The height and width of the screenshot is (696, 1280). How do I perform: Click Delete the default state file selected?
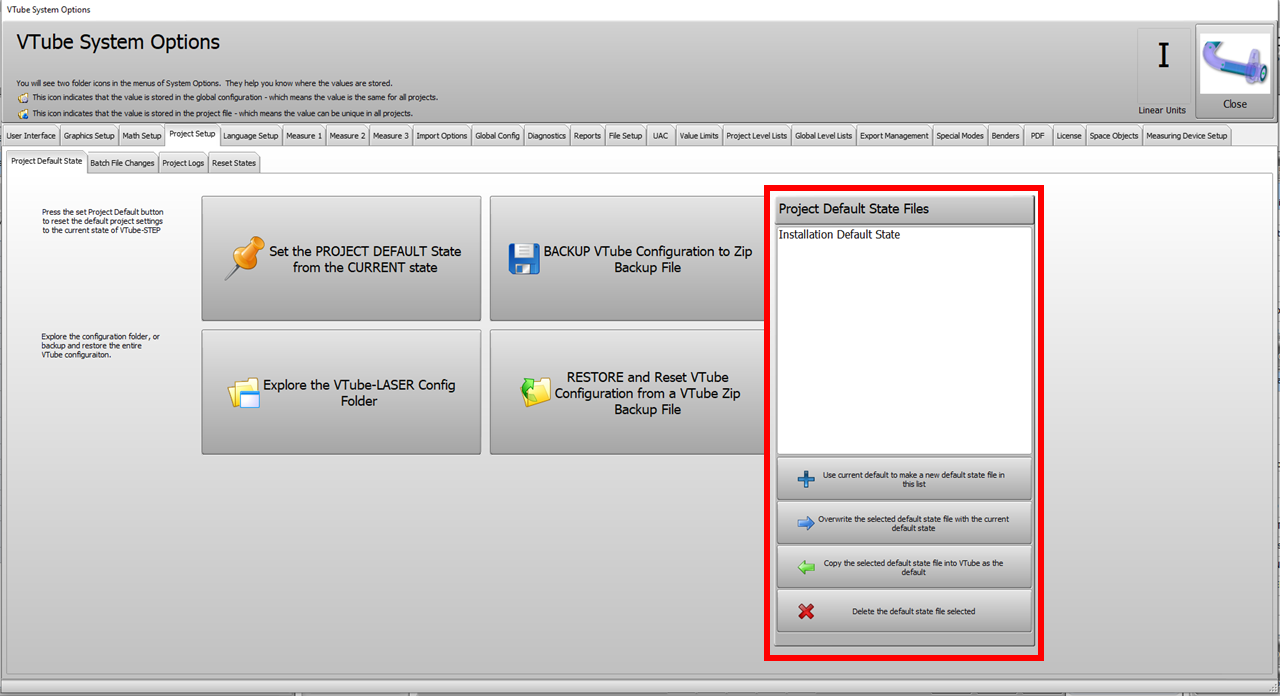pos(904,611)
